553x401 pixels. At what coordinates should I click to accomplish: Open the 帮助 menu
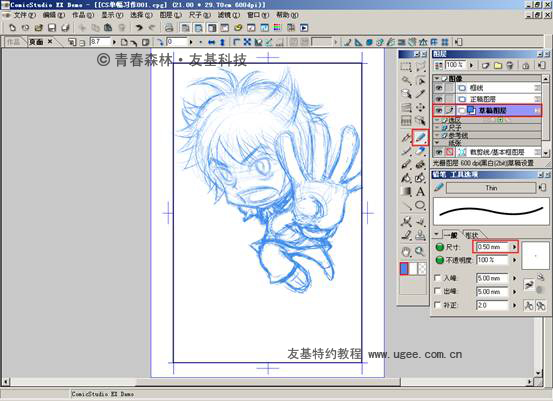[x=287, y=15]
